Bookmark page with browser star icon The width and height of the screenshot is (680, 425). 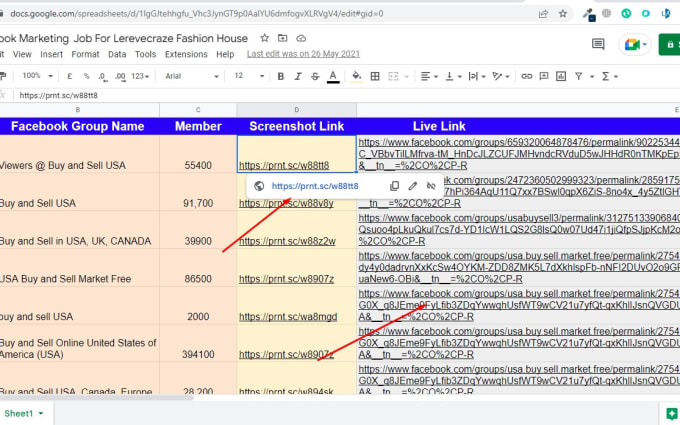click(x=562, y=14)
